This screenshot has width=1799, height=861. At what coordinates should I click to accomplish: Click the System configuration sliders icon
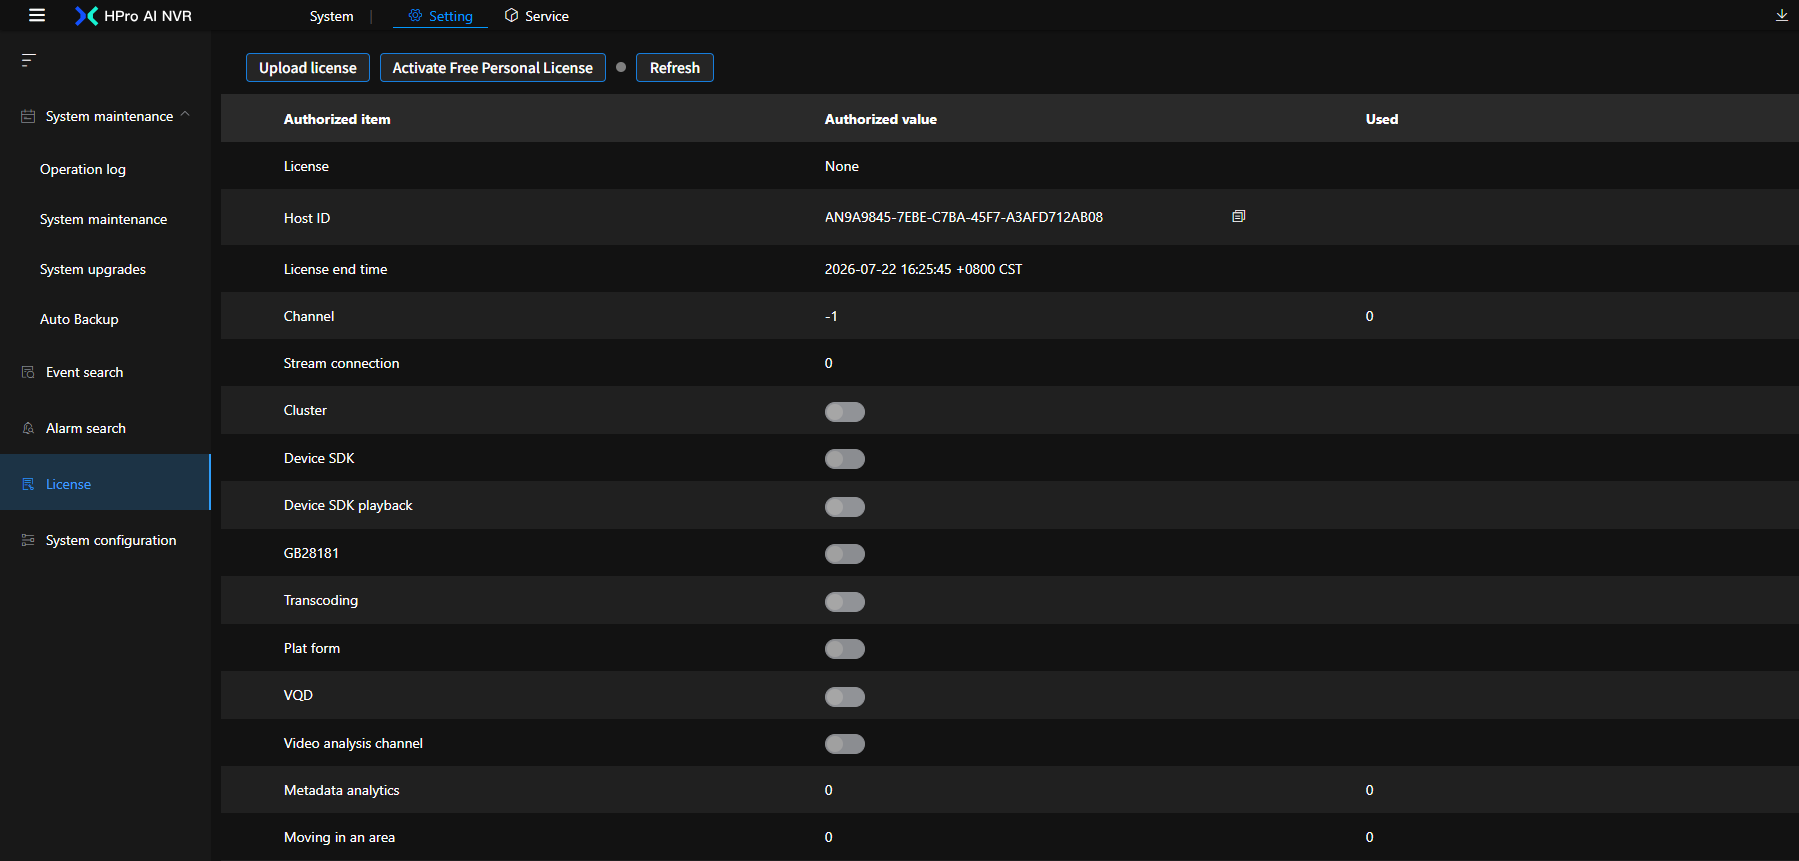coord(28,540)
